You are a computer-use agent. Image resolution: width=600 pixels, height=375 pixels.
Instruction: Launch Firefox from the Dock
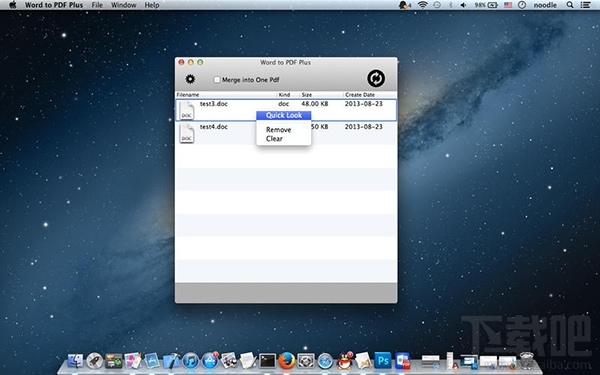tap(287, 361)
